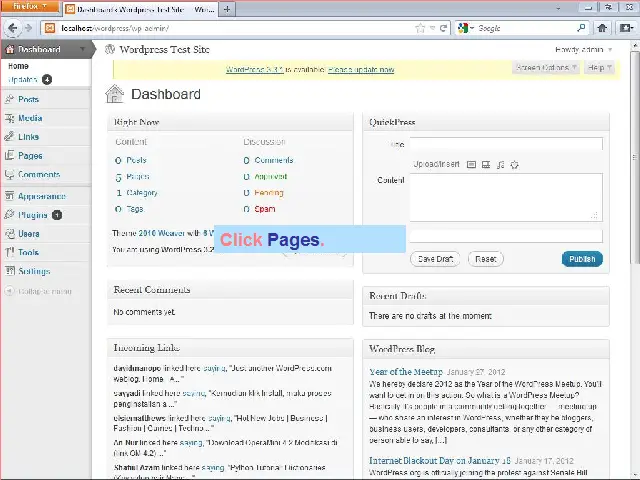Image resolution: width=640 pixels, height=480 pixels.
Task: Click the site identity icon in address bar
Action: tap(50, 28)
